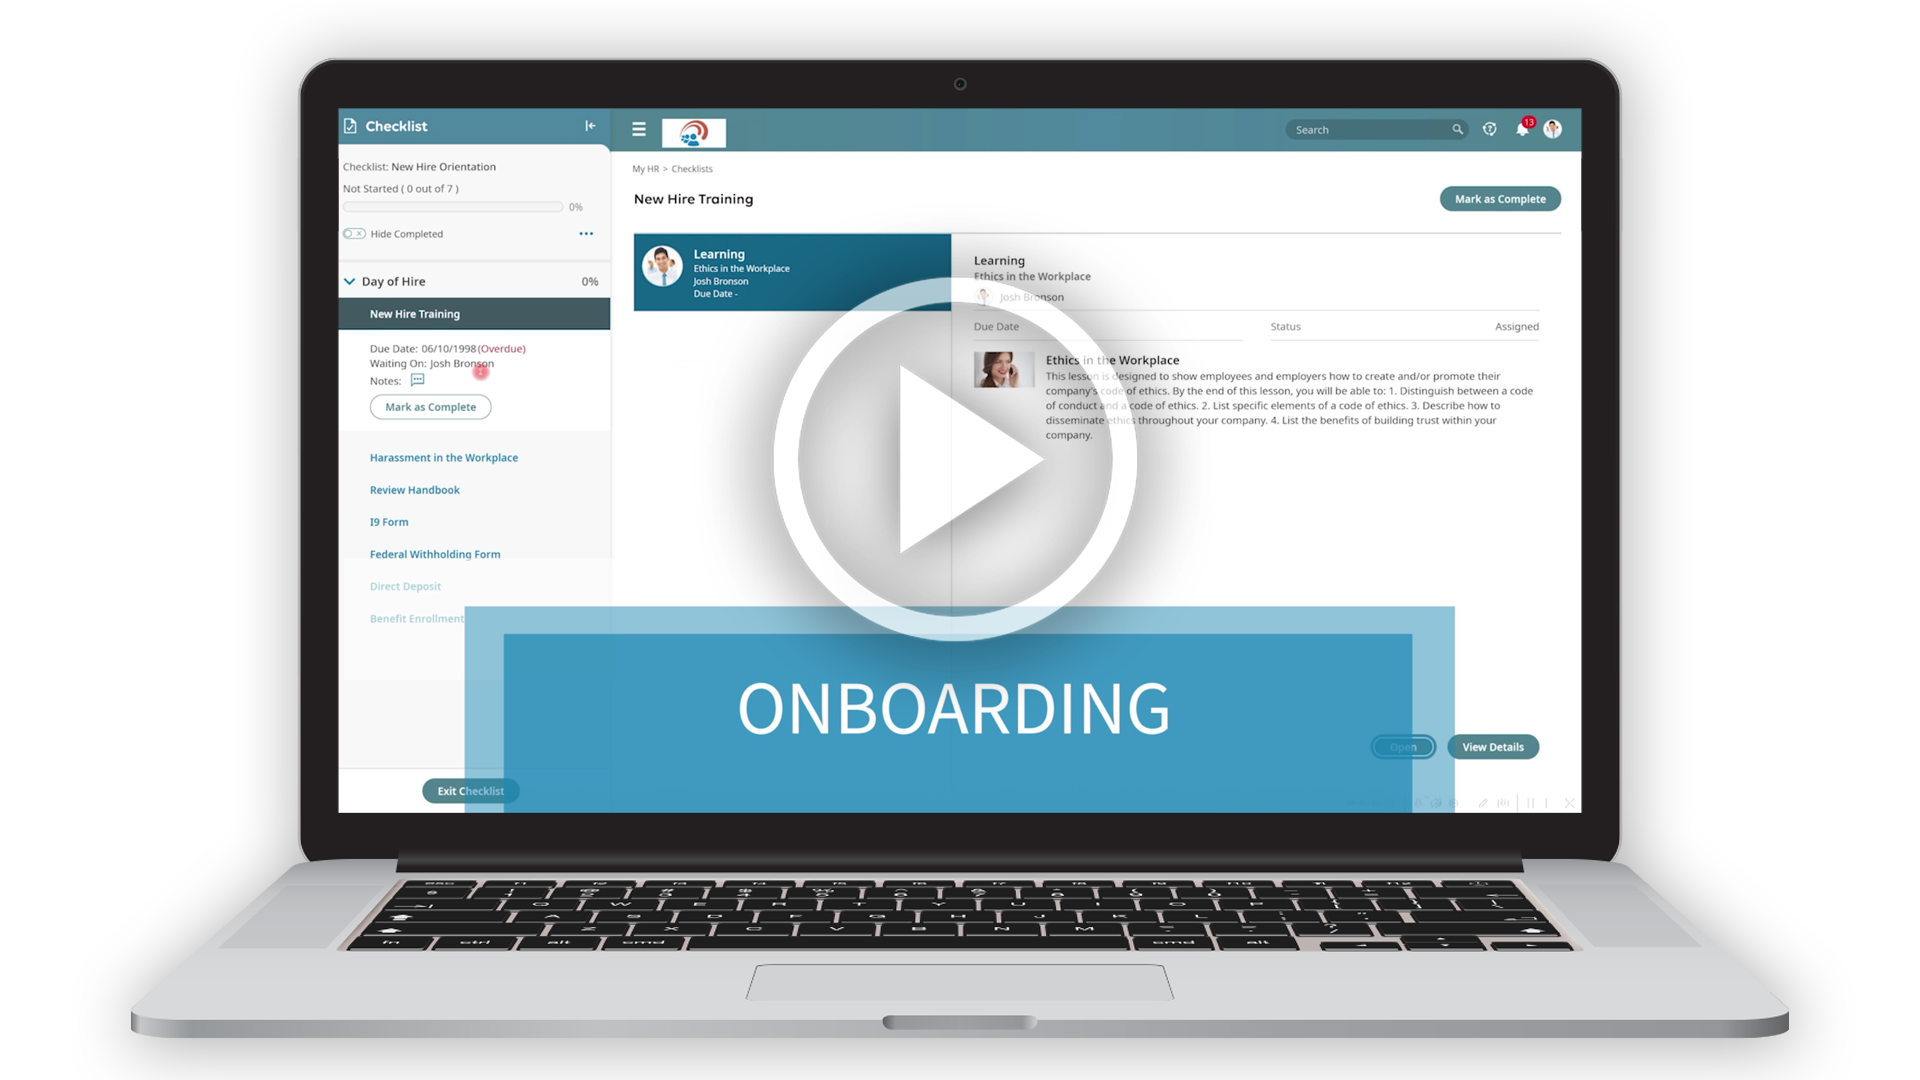Click the notifications bell icon
1920x1080 pixels.
pos(1522,129)
